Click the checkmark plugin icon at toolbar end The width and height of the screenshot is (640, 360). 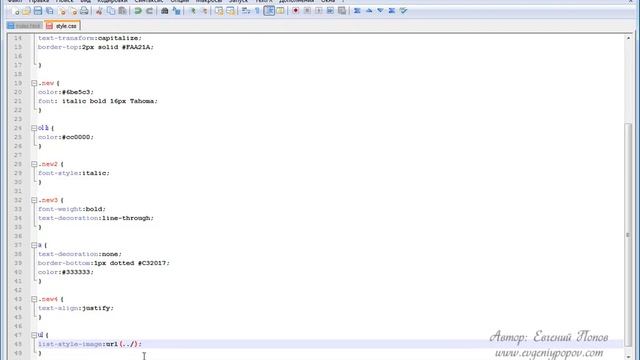coord(404,11)
